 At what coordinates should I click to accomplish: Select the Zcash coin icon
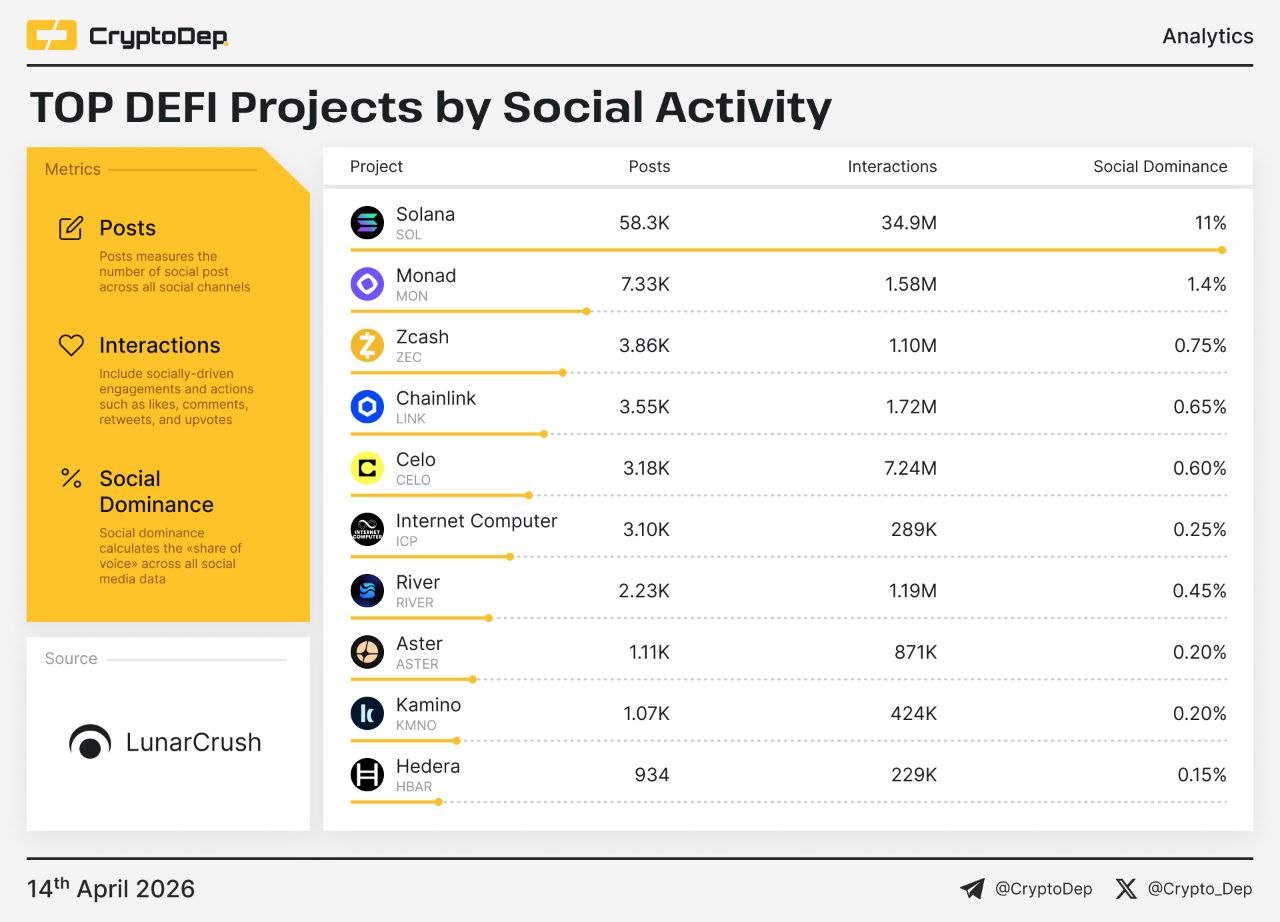tap(367, 346)
